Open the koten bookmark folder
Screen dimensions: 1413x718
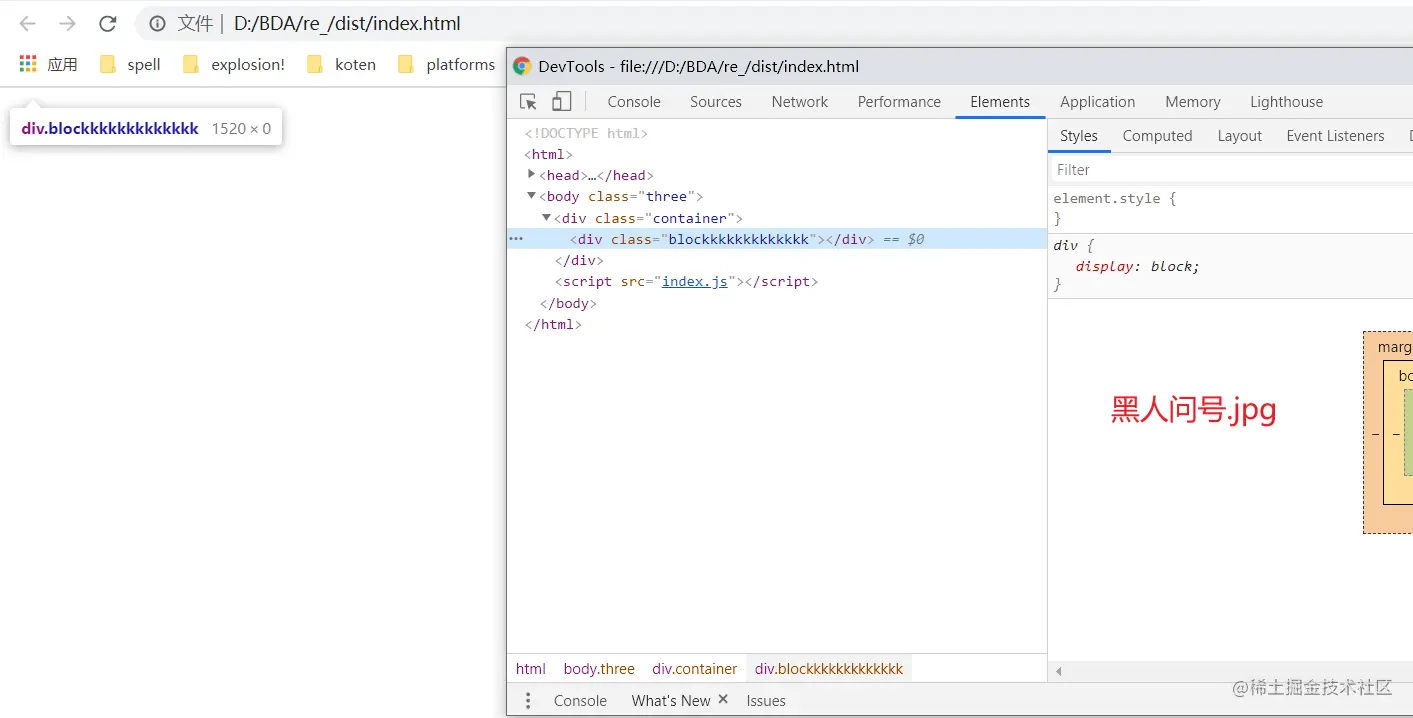341,64
